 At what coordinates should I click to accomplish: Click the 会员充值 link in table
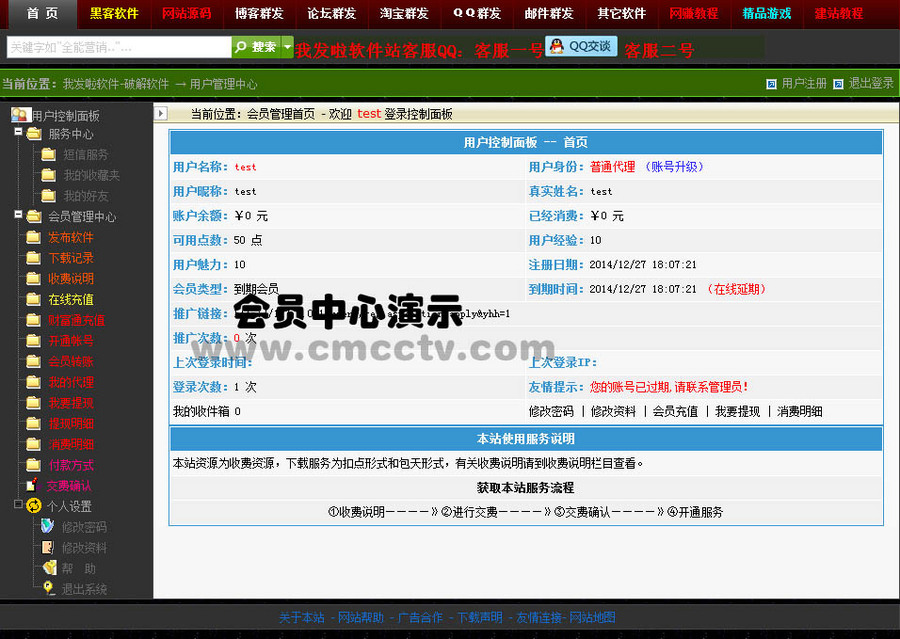[x=675, y=411]
